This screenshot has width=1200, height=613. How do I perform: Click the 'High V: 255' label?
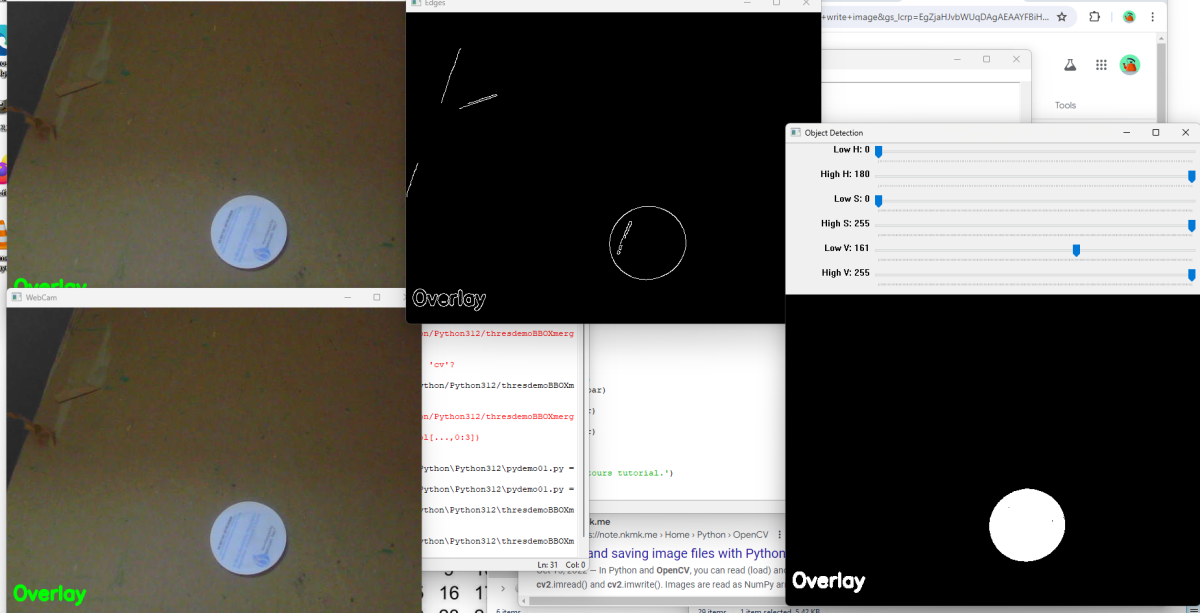tap(846, 272)
